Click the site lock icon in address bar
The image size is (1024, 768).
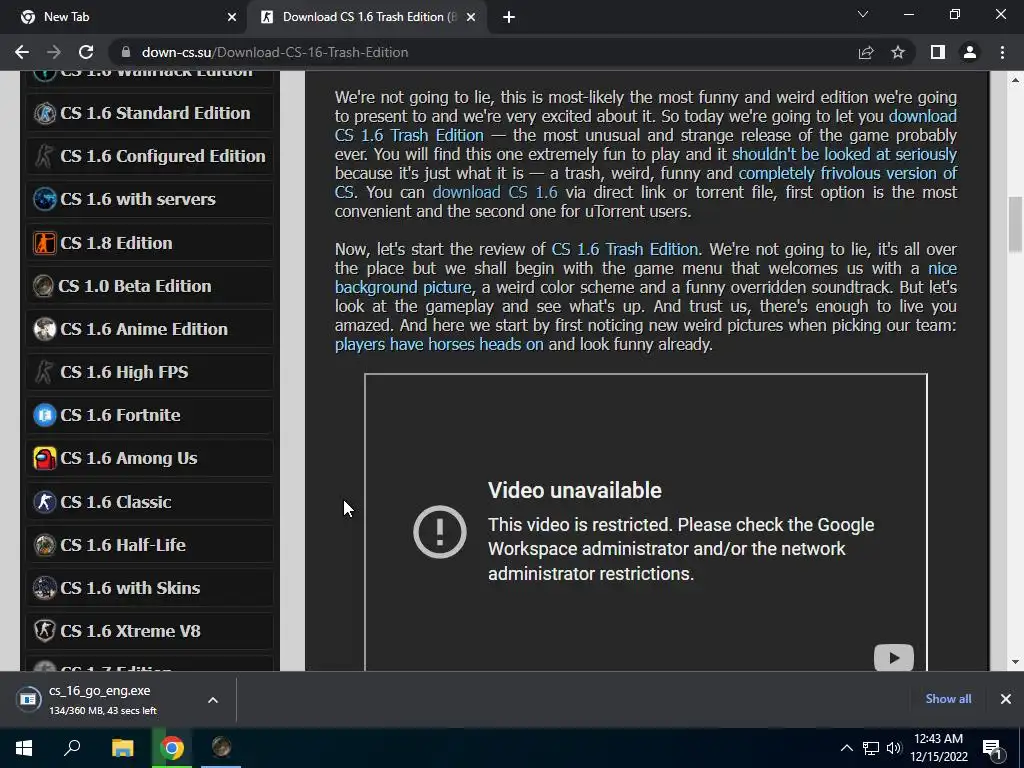coord(127,52)
